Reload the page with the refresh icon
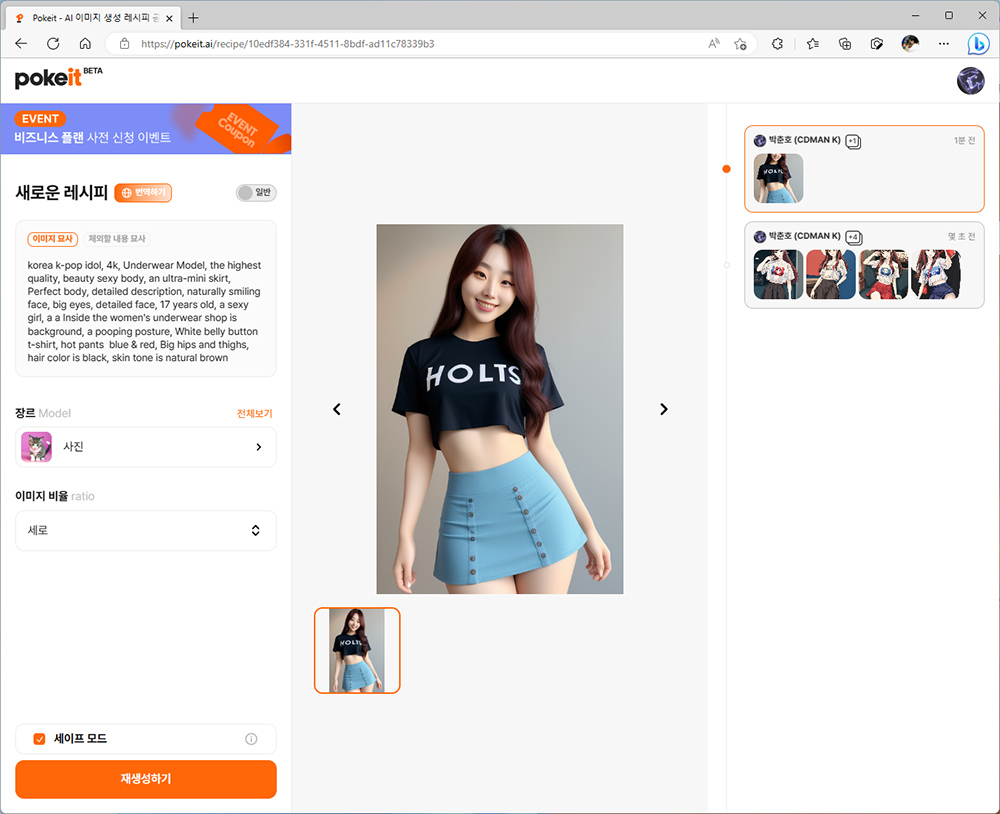This screenshot has height=814, width=1000. tap(53, 43)
